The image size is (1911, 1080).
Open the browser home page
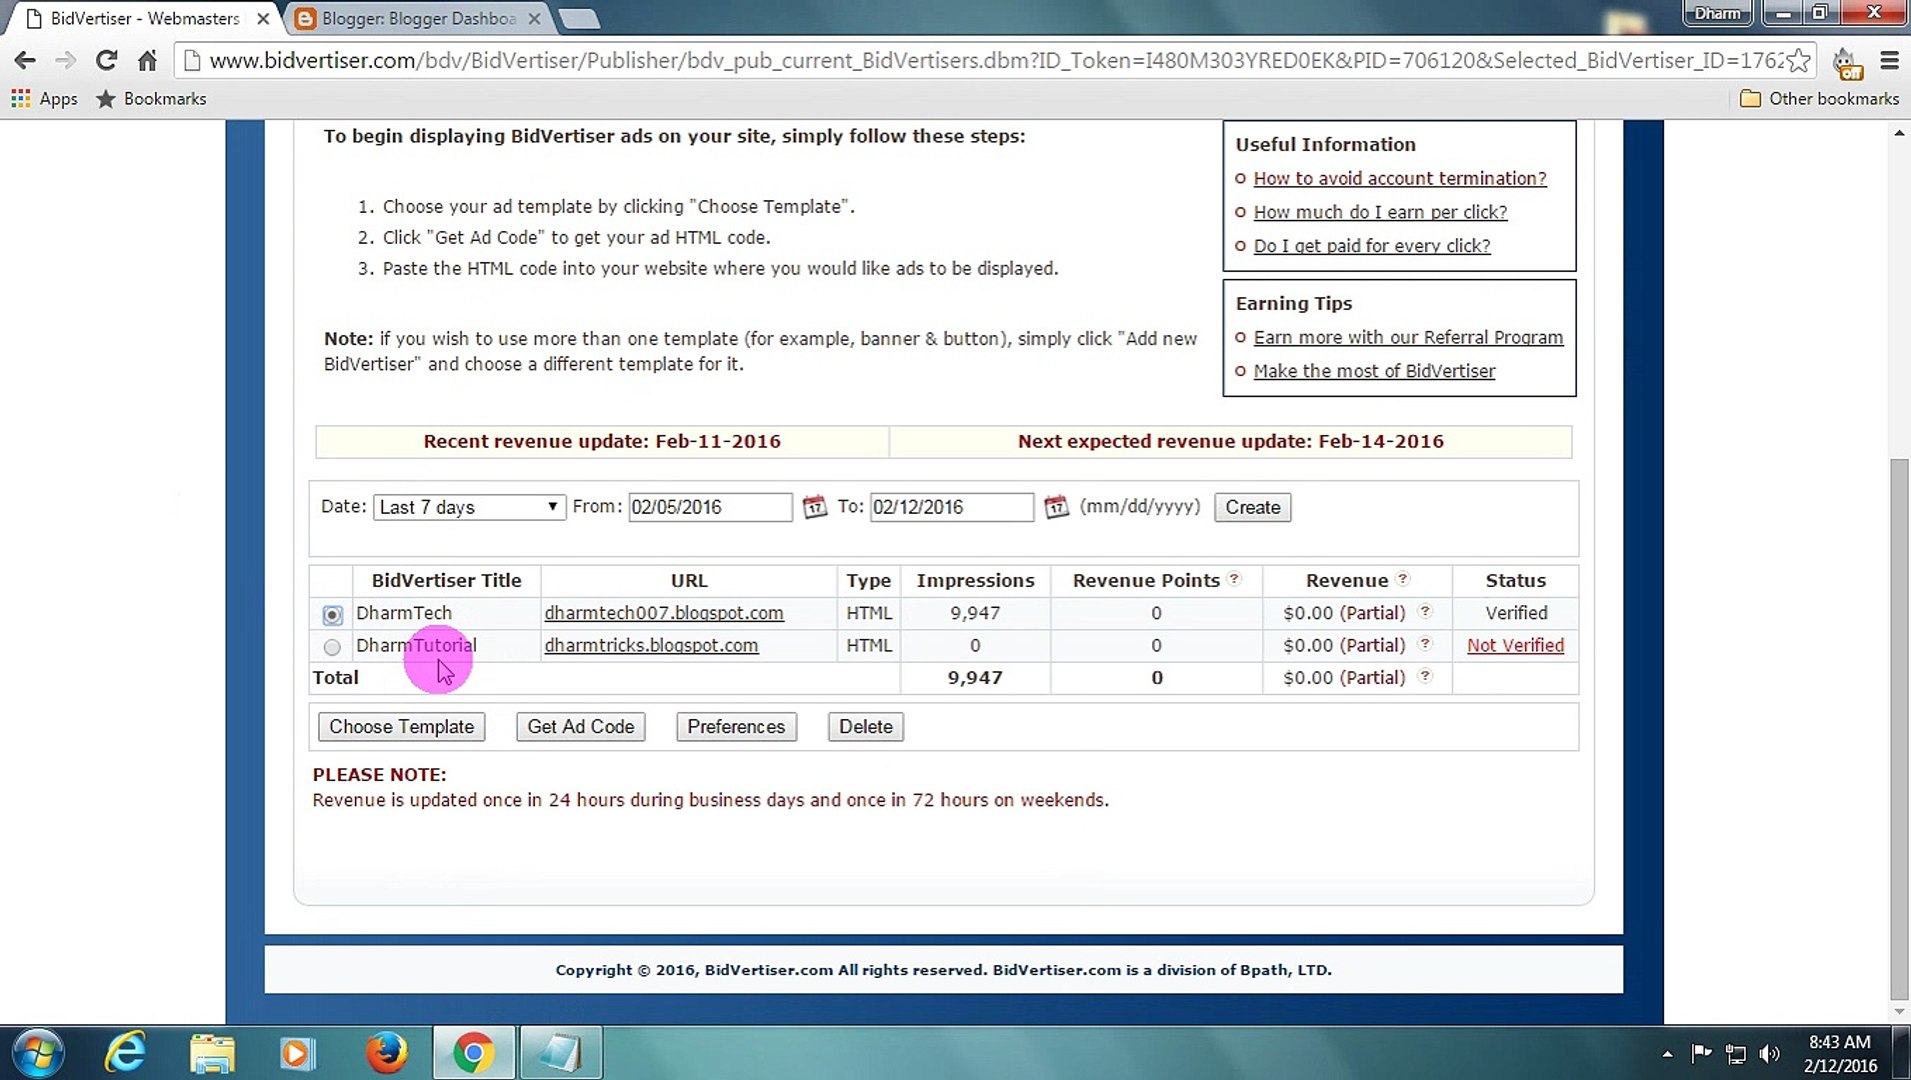tap(147, 61)
